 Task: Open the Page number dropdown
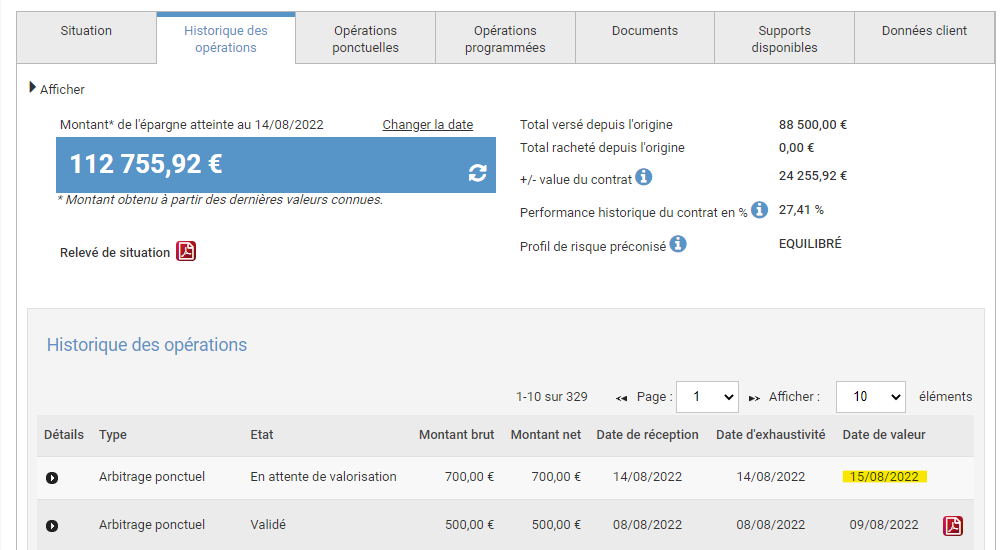point(707,397)
